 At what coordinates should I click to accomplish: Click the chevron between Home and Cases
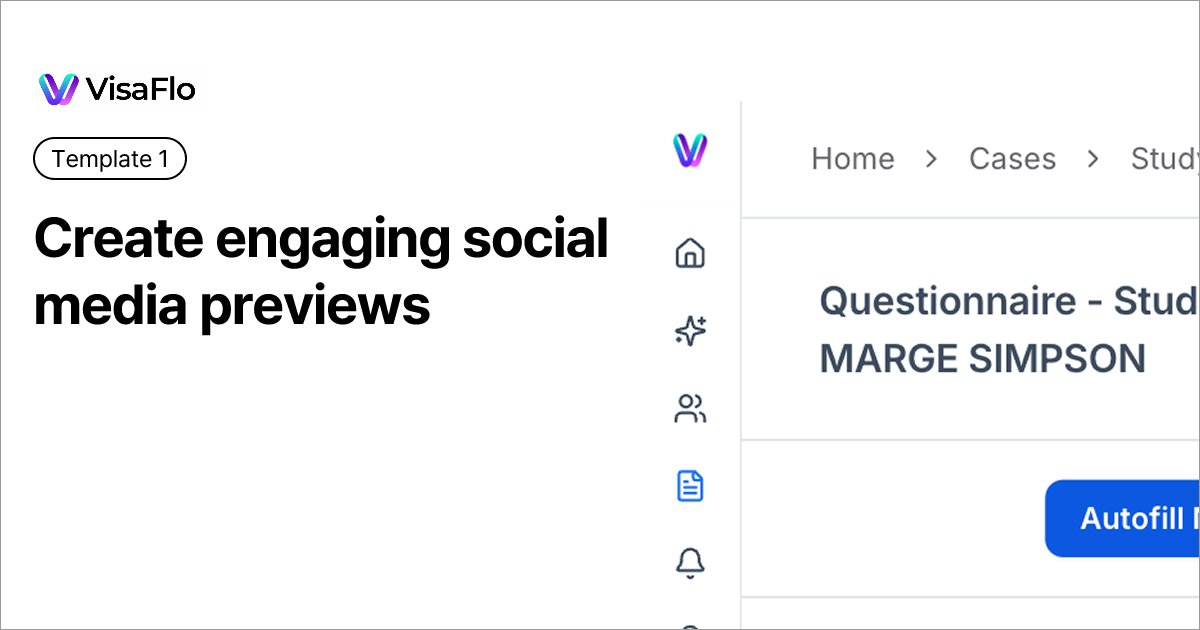point(931,159)
